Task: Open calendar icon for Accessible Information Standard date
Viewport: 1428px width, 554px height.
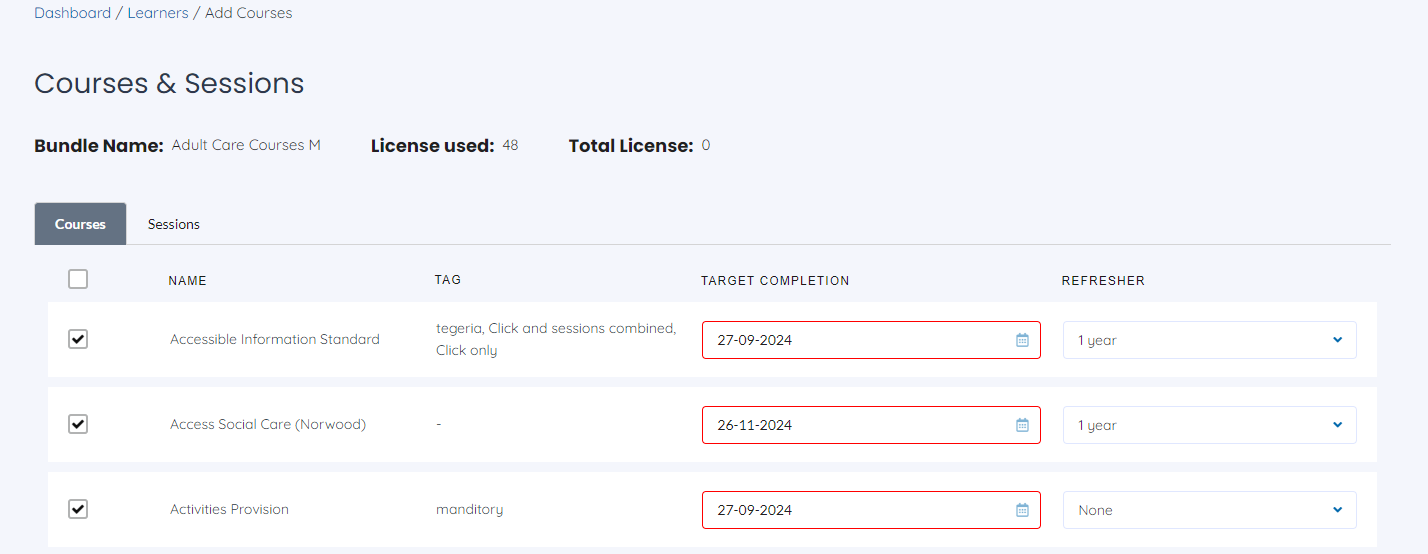Action: tap(1022, 340)
